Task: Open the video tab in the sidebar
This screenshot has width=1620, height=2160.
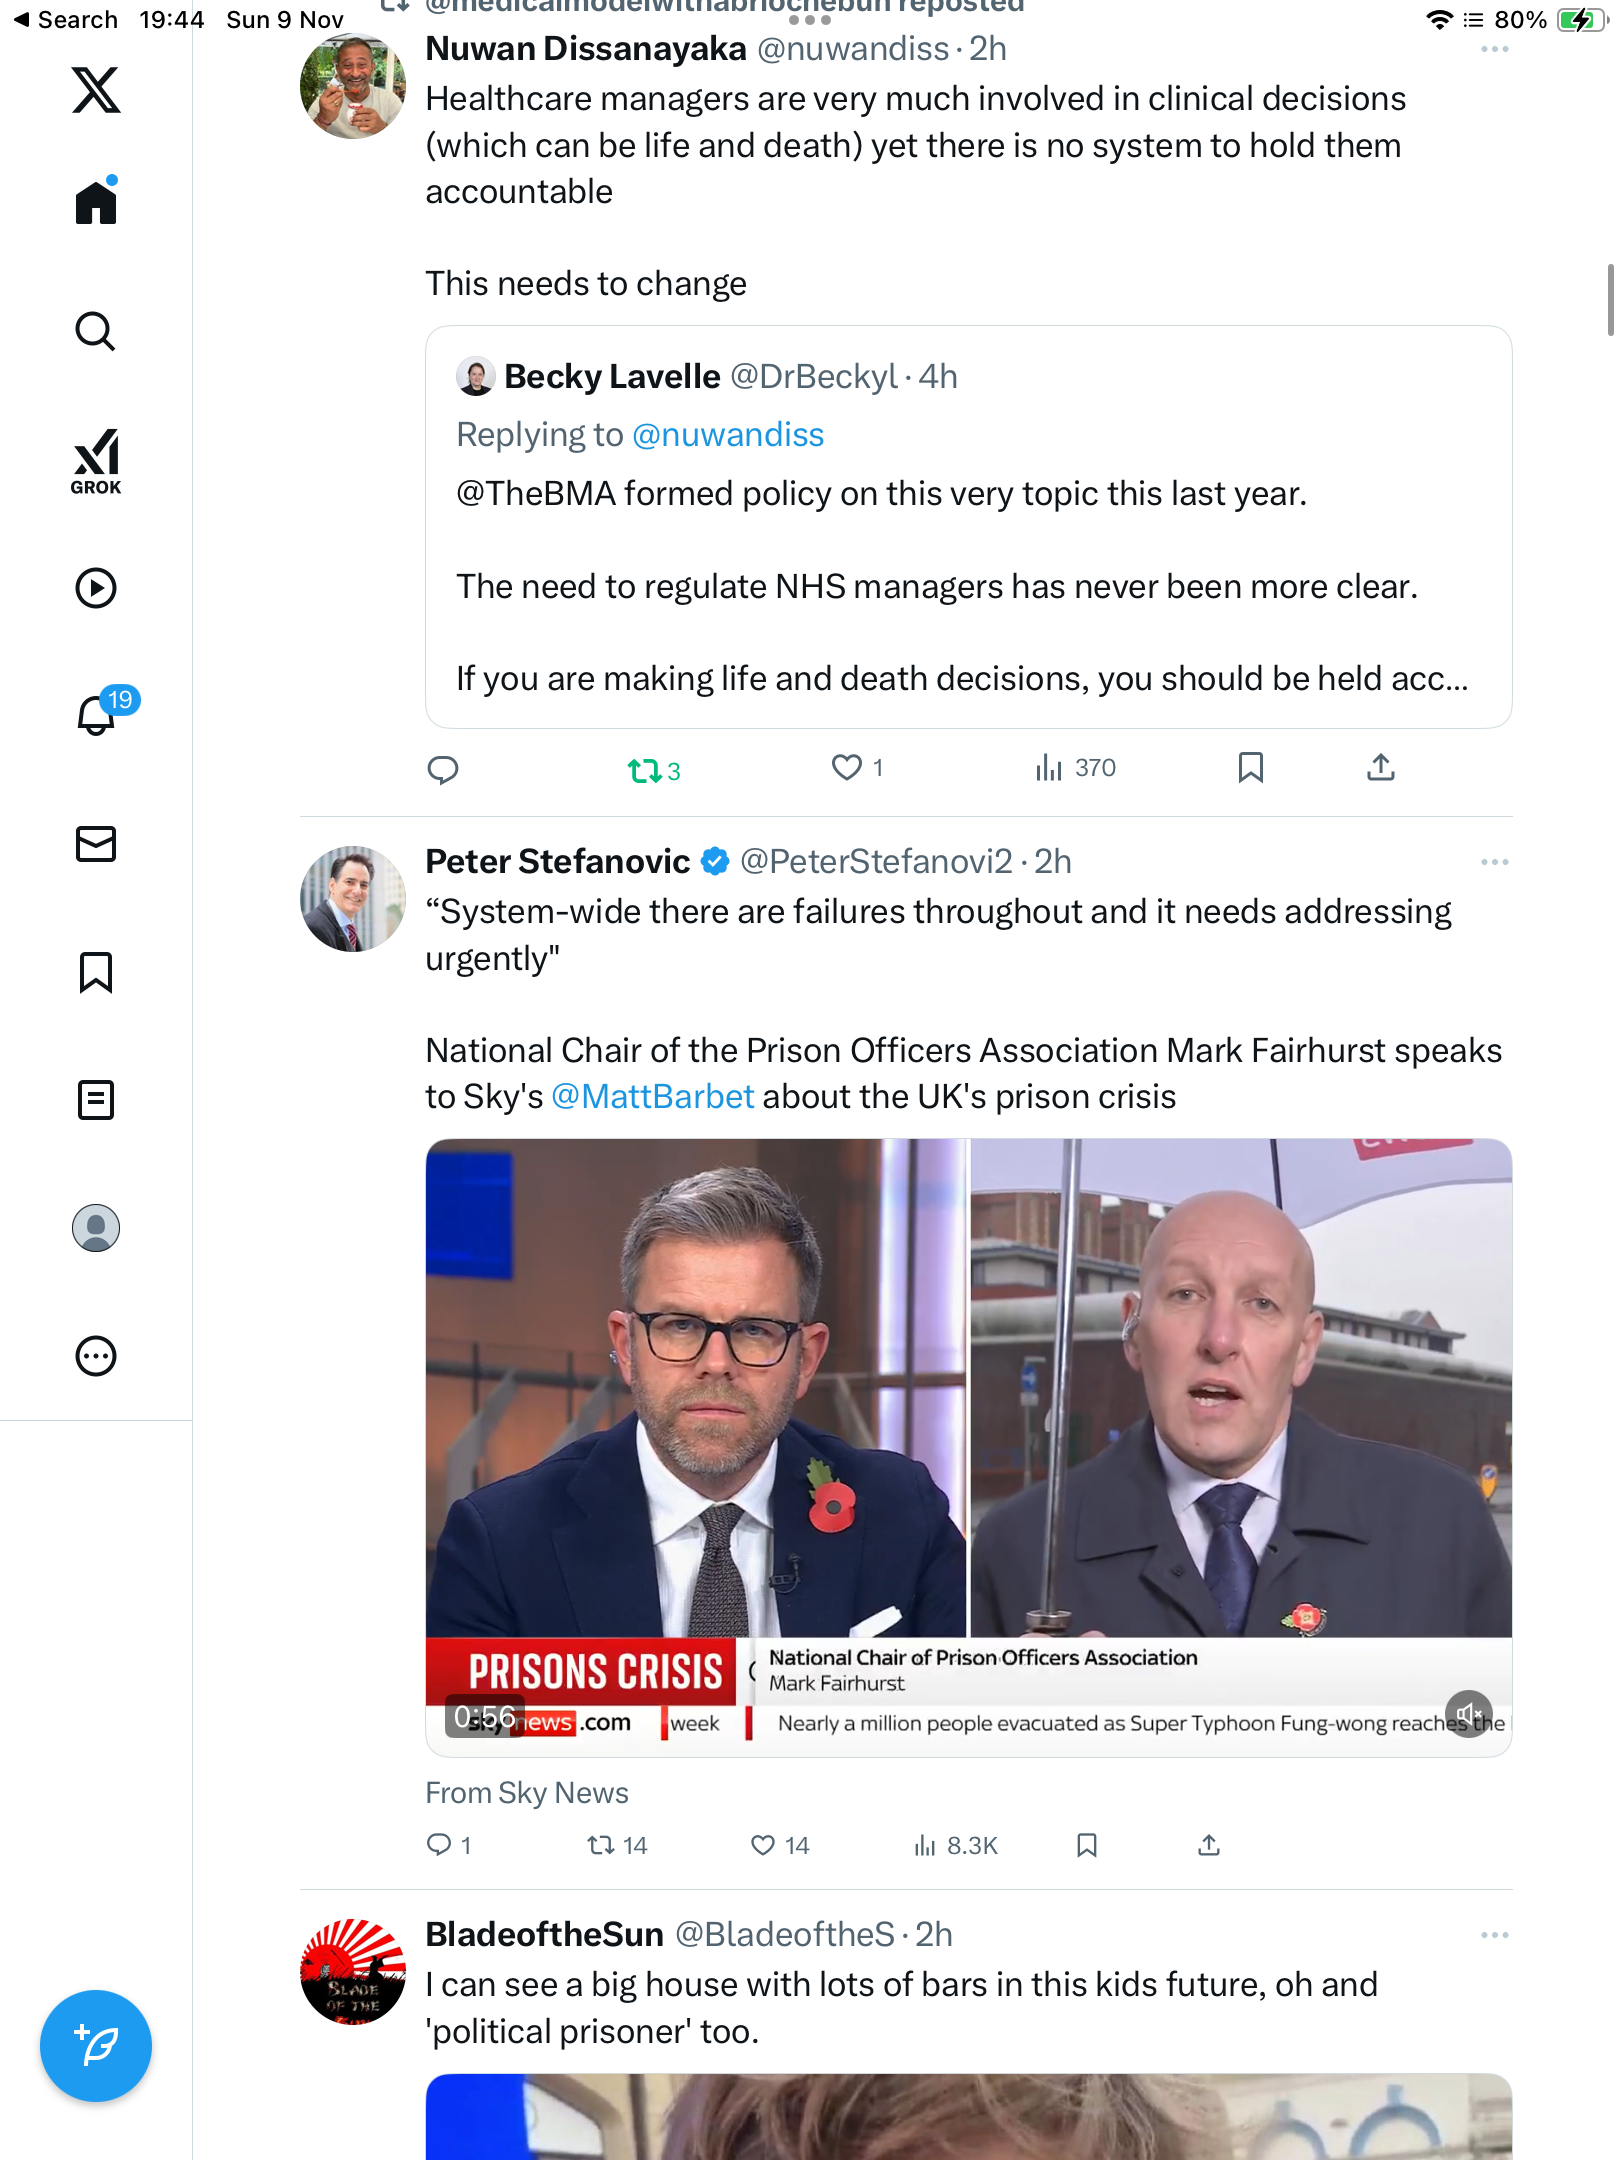Action: 96,588
